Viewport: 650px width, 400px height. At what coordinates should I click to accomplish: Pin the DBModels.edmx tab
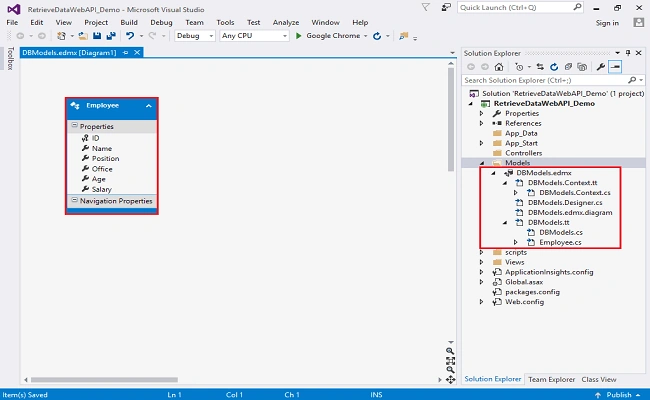(126, 53)
